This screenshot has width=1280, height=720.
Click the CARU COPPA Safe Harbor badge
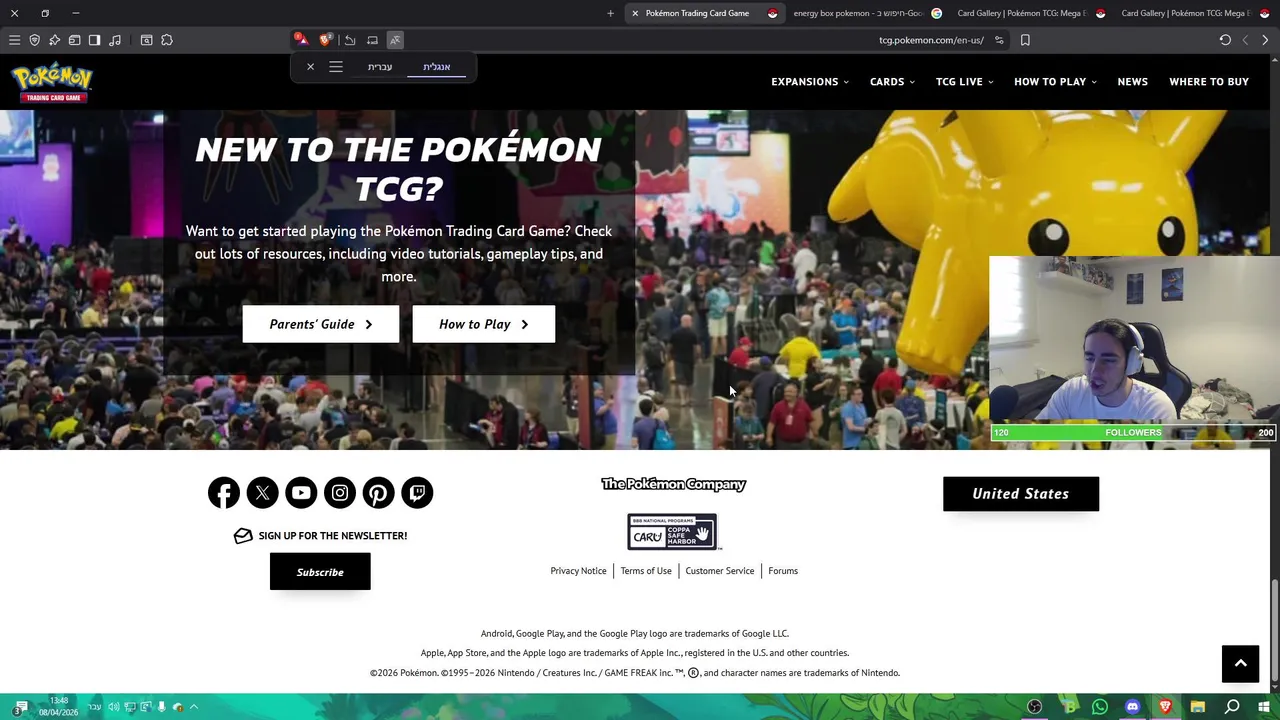(x=672, y=532)
